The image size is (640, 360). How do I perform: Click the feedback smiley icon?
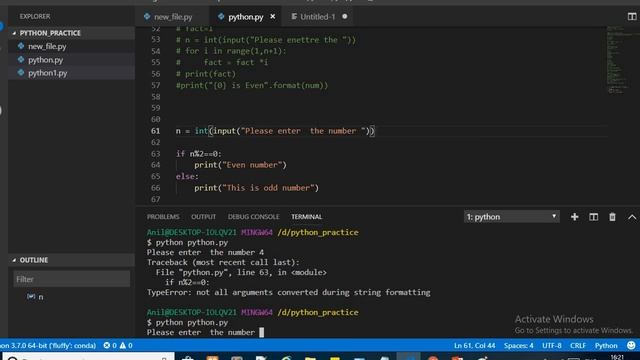click(x=631, y=345)
